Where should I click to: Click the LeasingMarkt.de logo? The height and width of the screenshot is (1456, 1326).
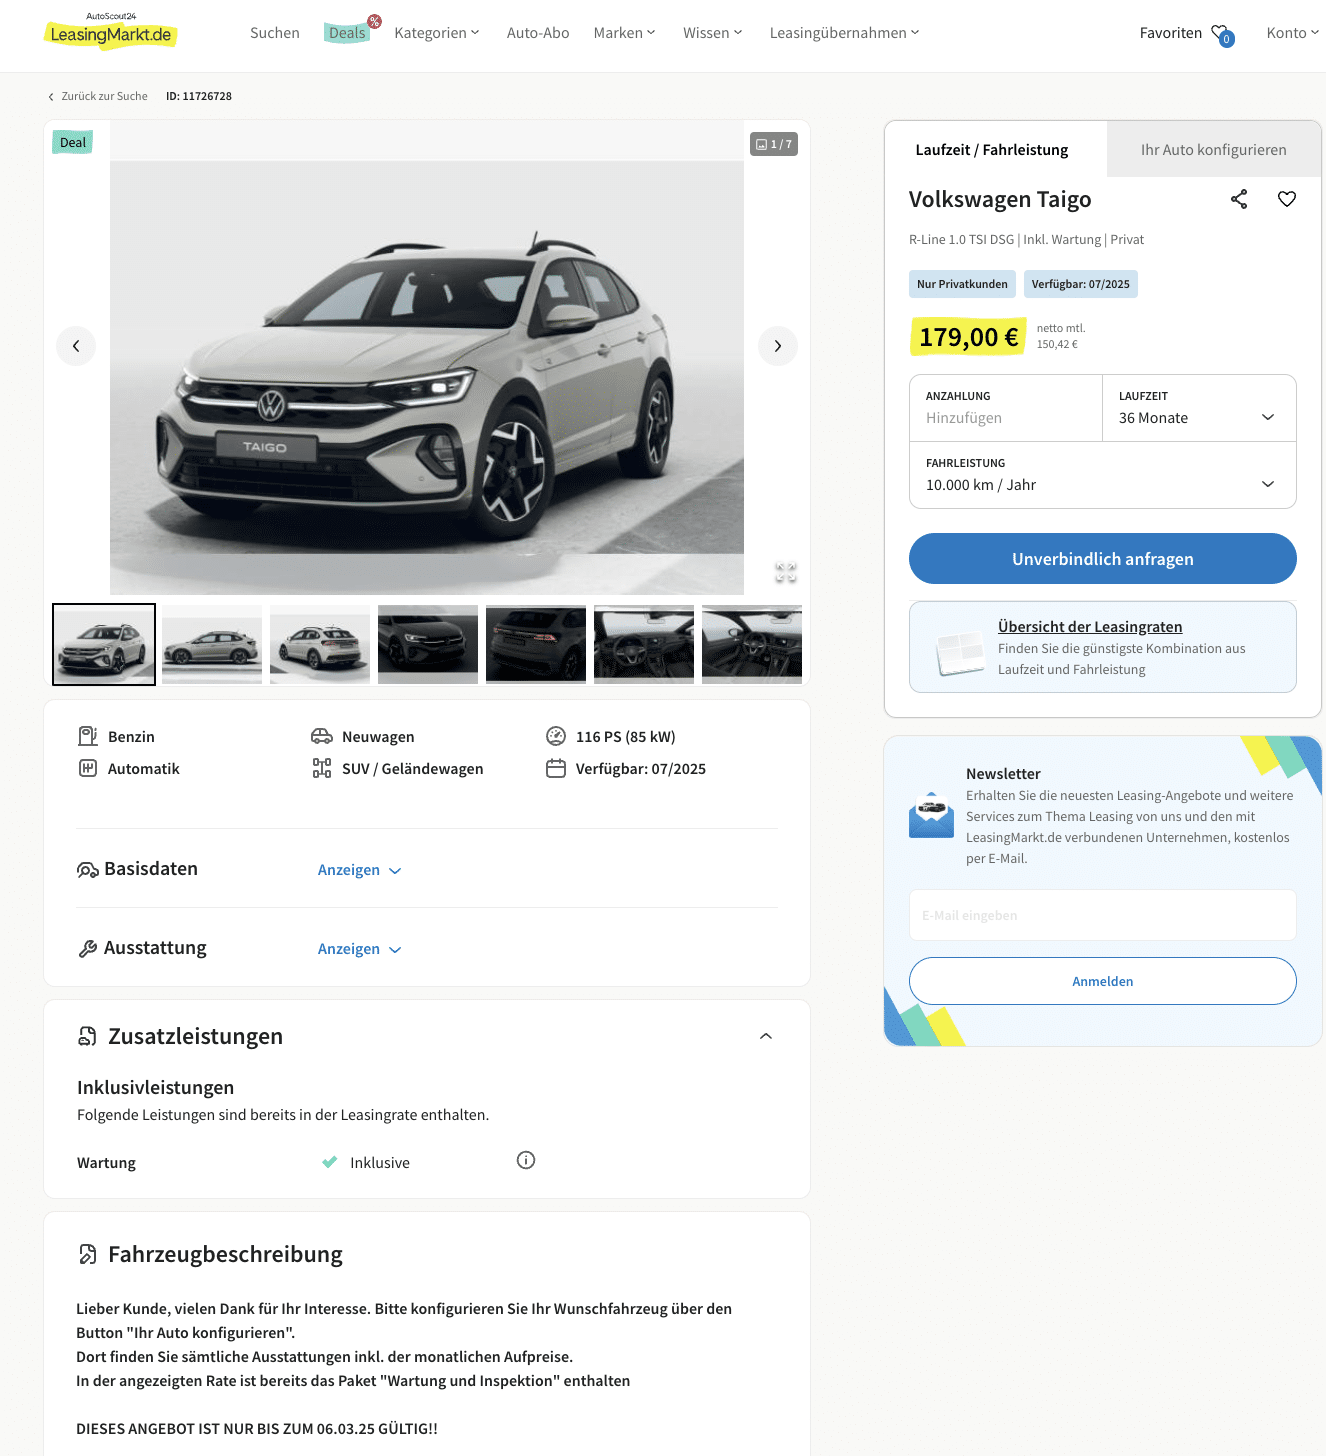(x=111, y=32)
